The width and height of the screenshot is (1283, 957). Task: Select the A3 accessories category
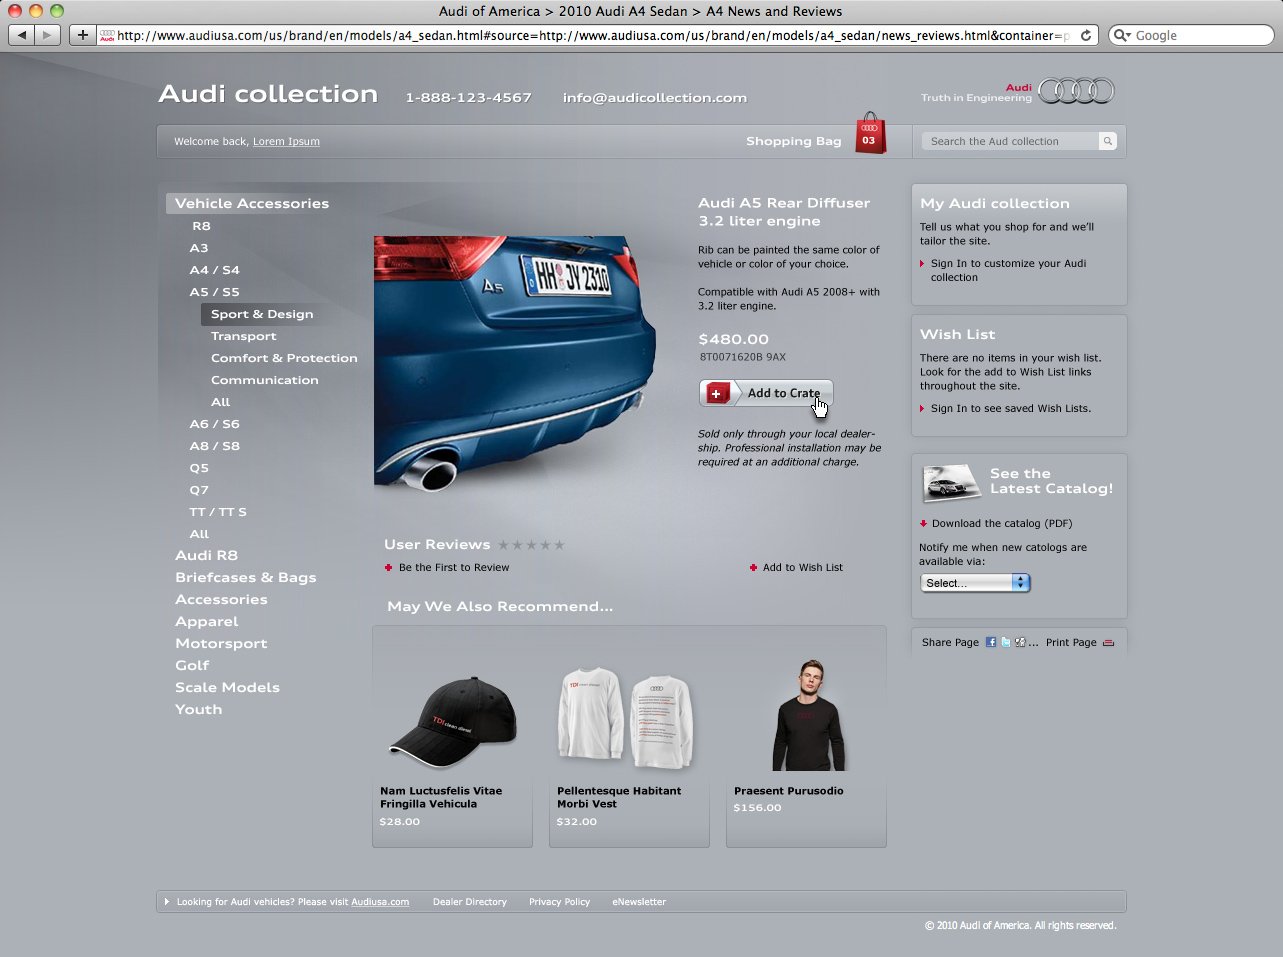point(199,248)
